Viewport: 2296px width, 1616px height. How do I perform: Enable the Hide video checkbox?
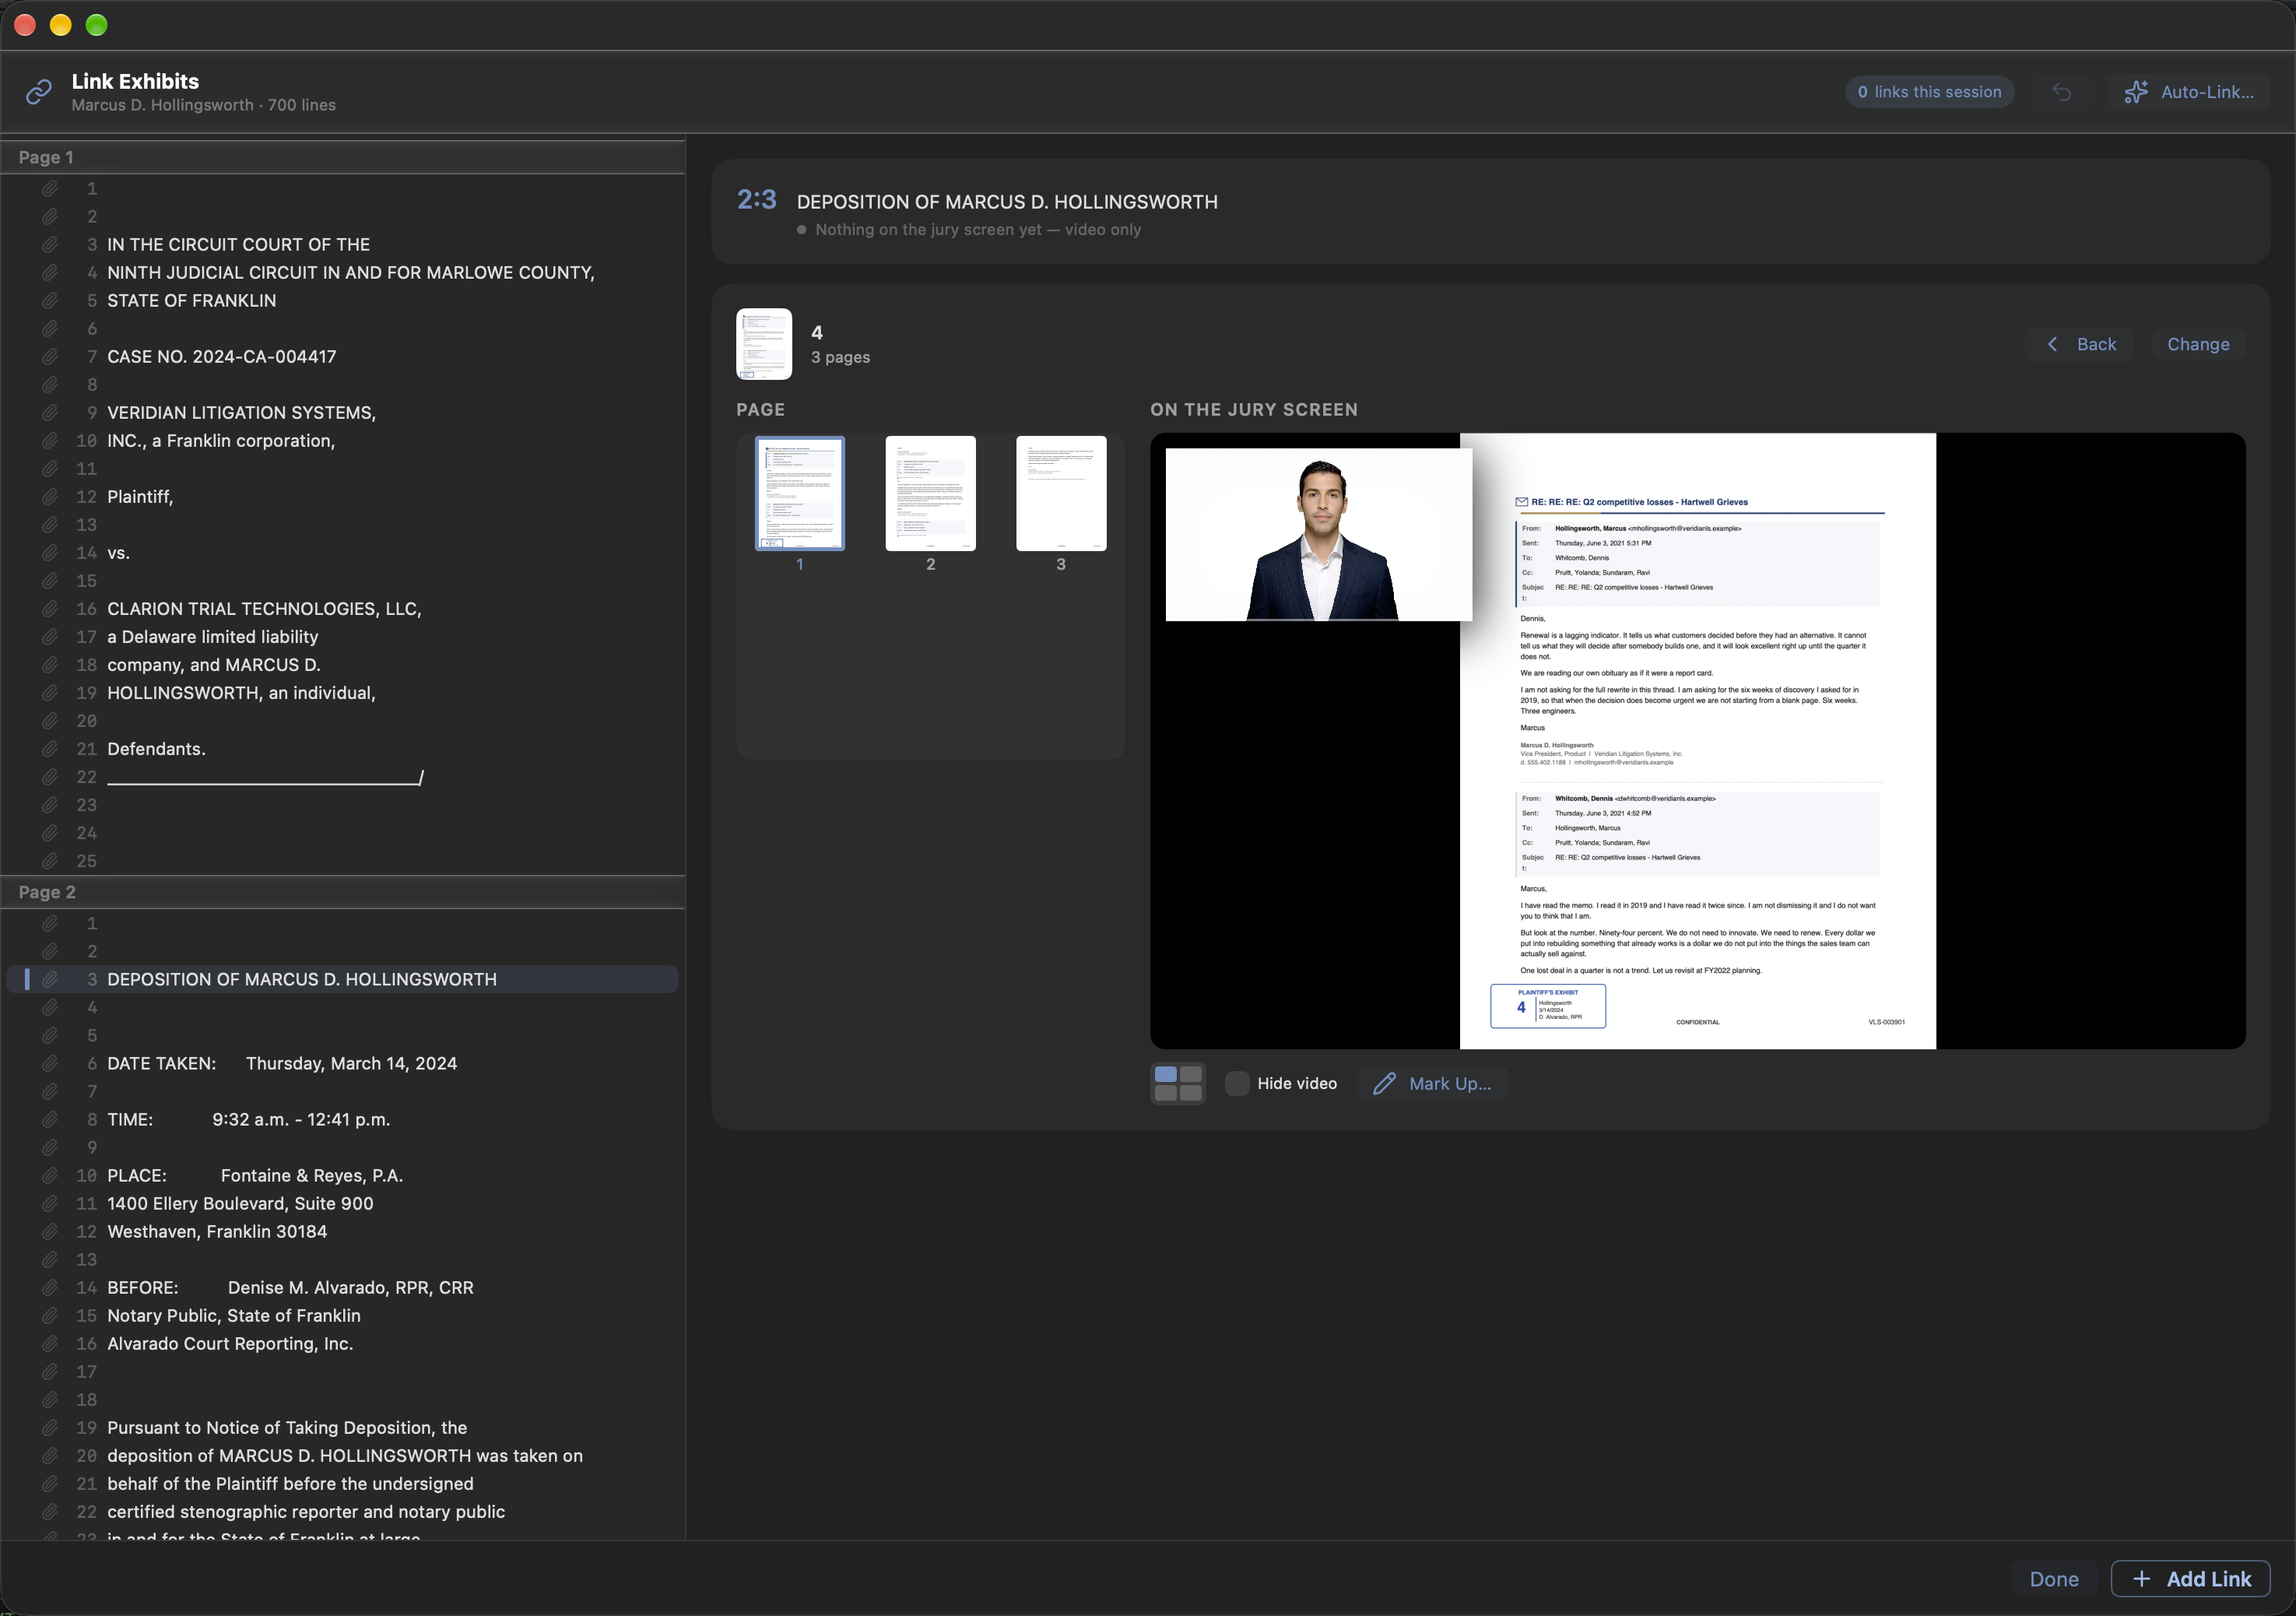point(1237,1084)
